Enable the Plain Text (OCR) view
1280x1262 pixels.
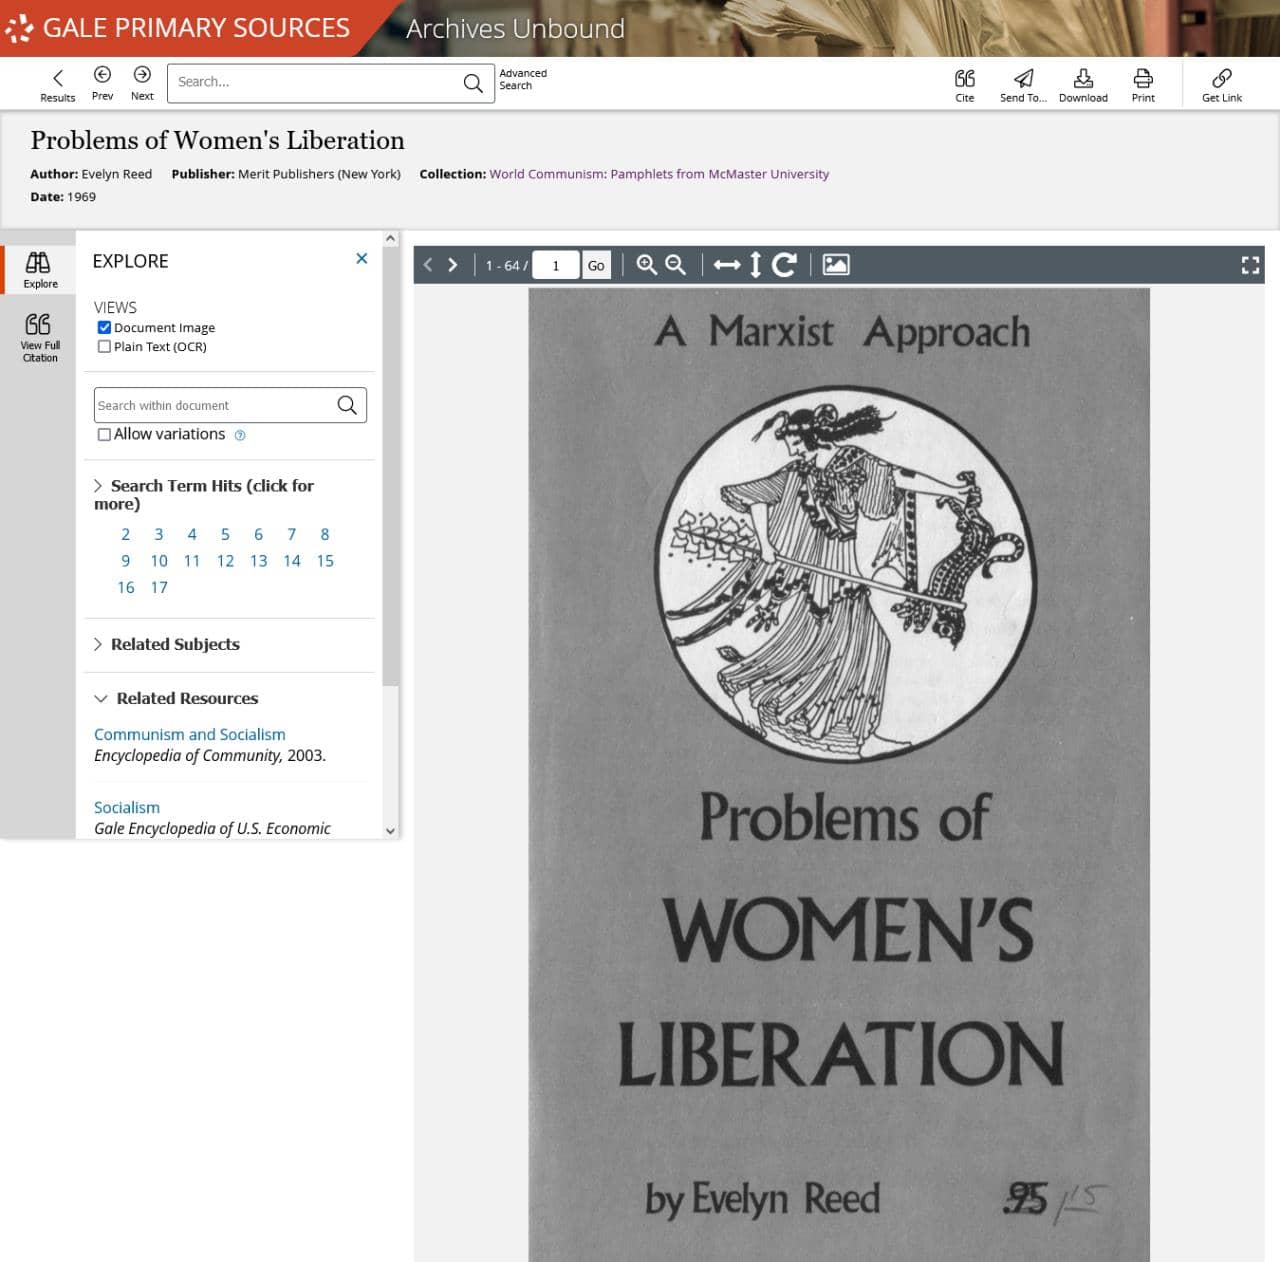coord(104,347)
